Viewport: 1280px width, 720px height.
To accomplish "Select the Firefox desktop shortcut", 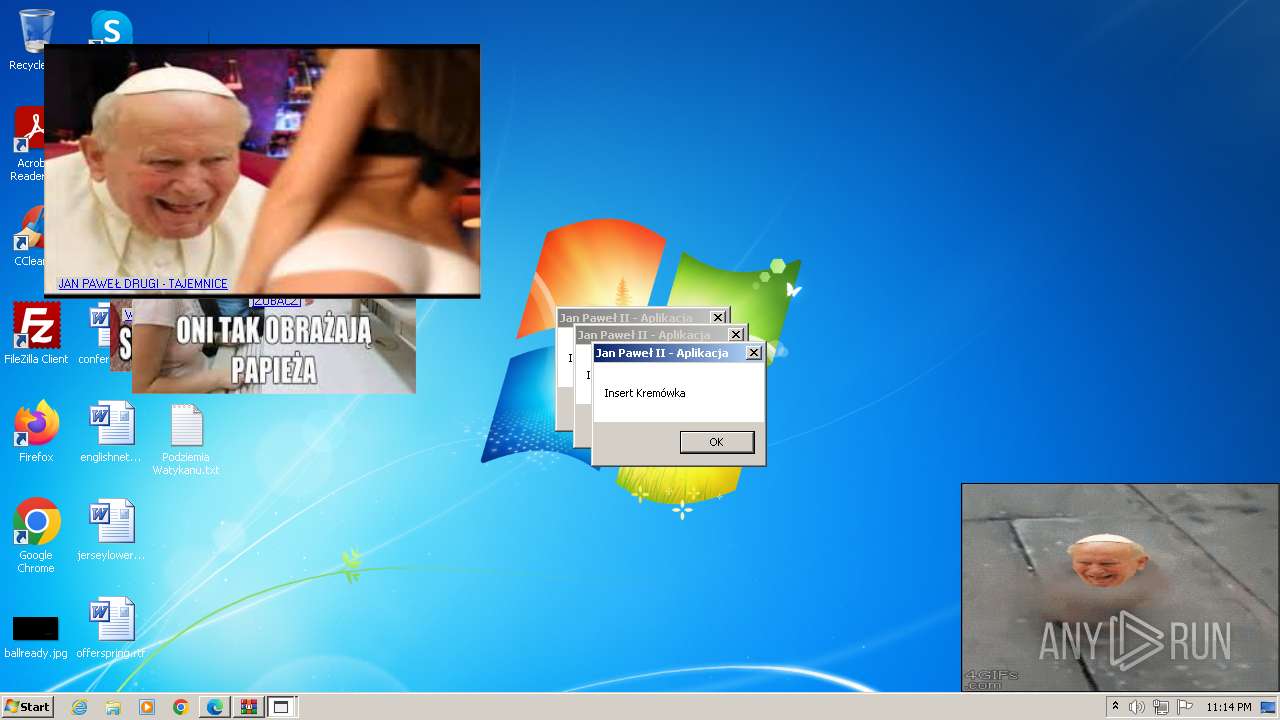I will pos(36,432).
